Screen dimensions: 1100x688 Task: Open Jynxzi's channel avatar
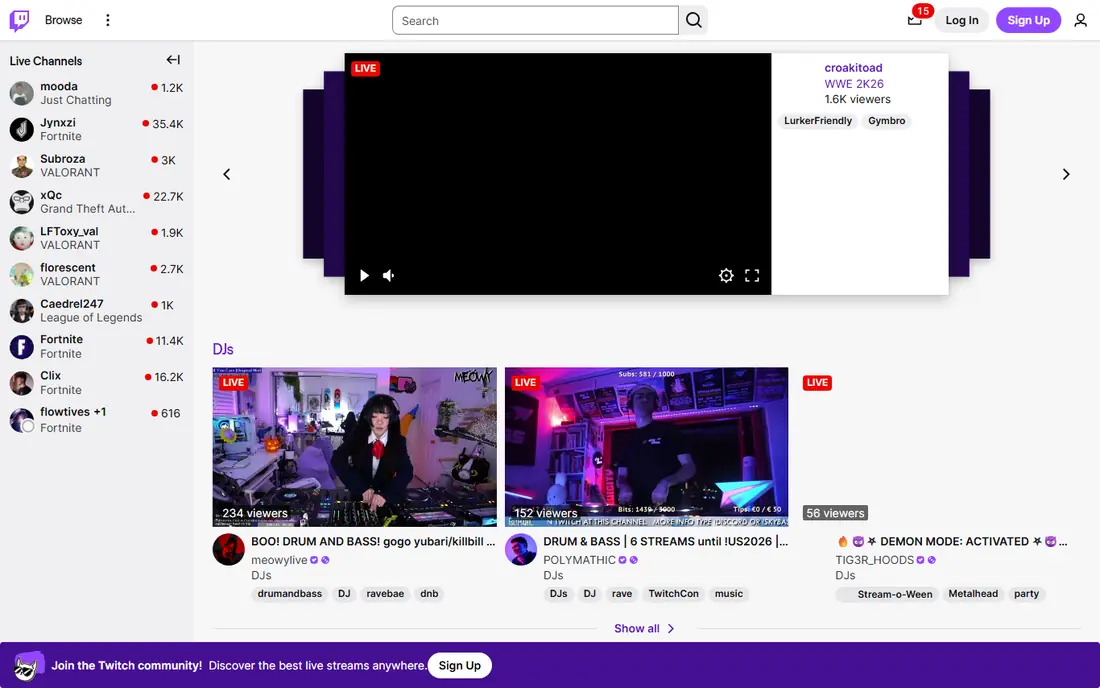(22, 130)
